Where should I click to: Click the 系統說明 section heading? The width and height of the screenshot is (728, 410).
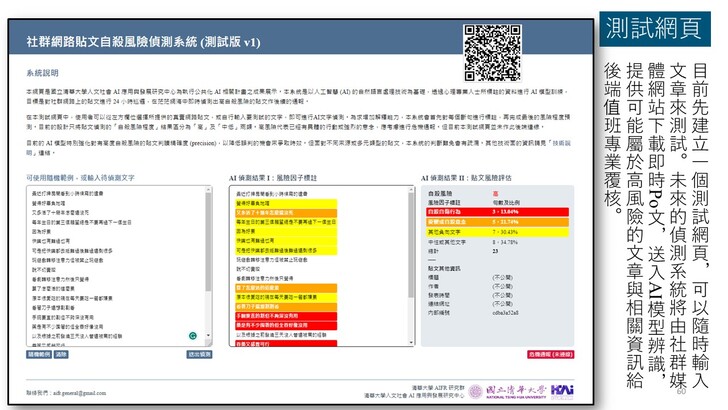[x=43, y=74]
